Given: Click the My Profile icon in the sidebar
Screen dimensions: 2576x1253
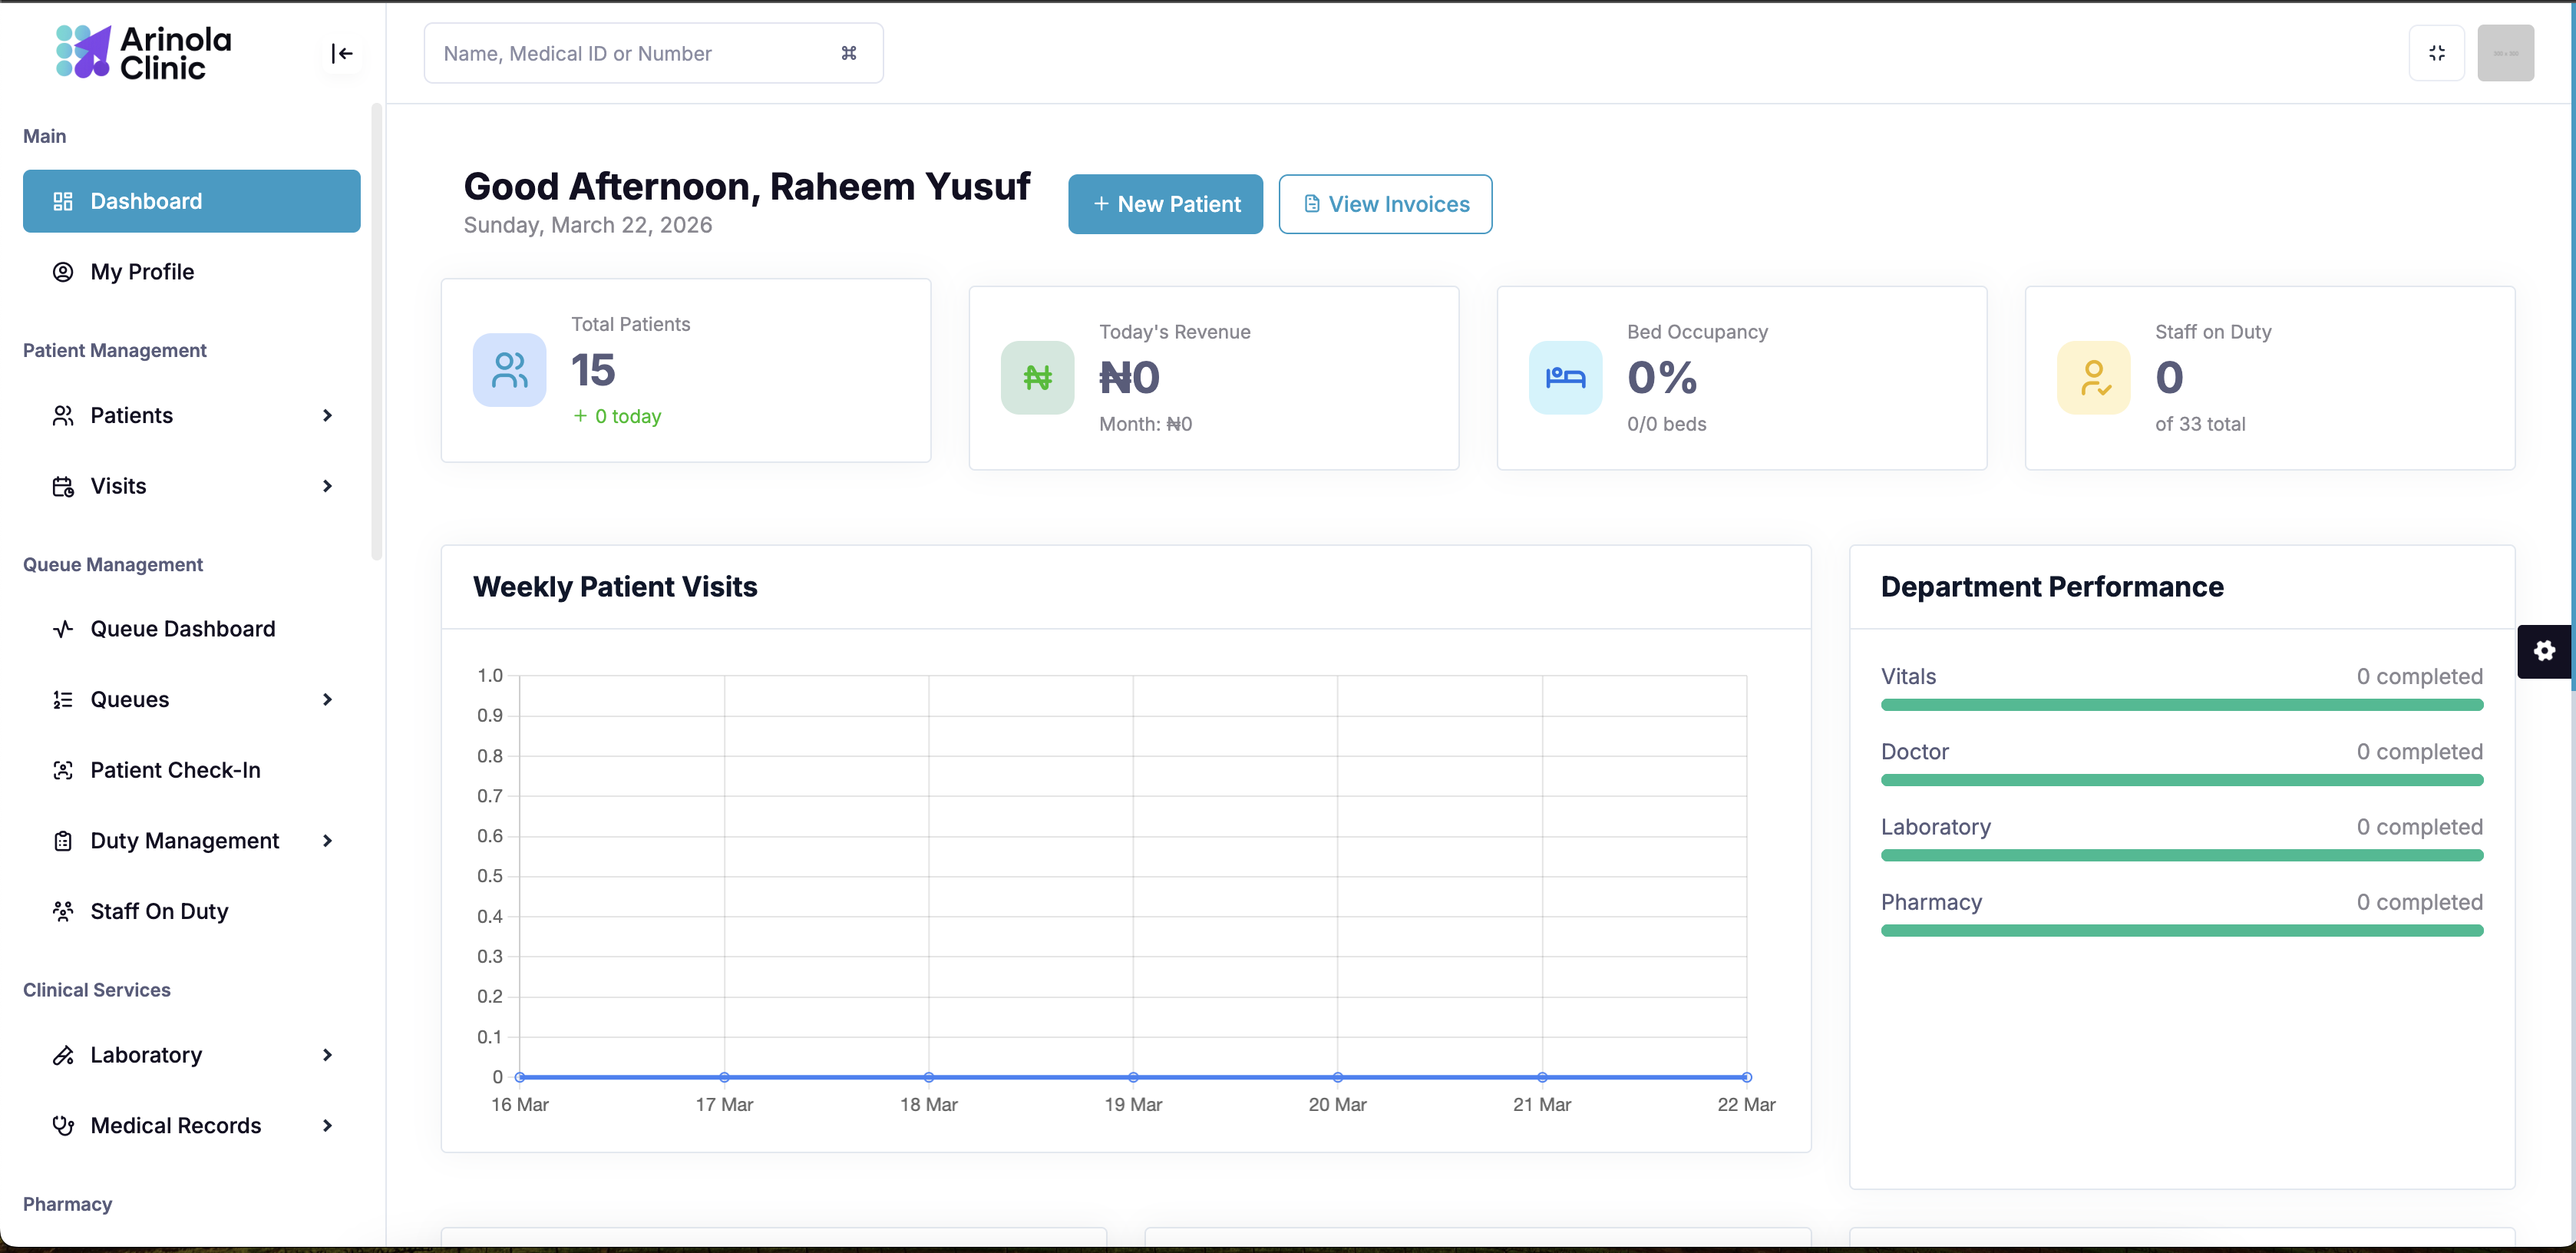Looking at the screenshot, I should point(63,271).
